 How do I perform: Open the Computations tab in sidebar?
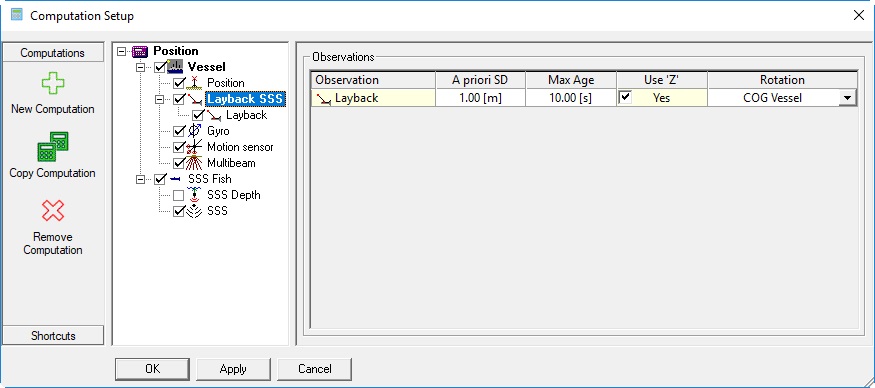[53, 52]
